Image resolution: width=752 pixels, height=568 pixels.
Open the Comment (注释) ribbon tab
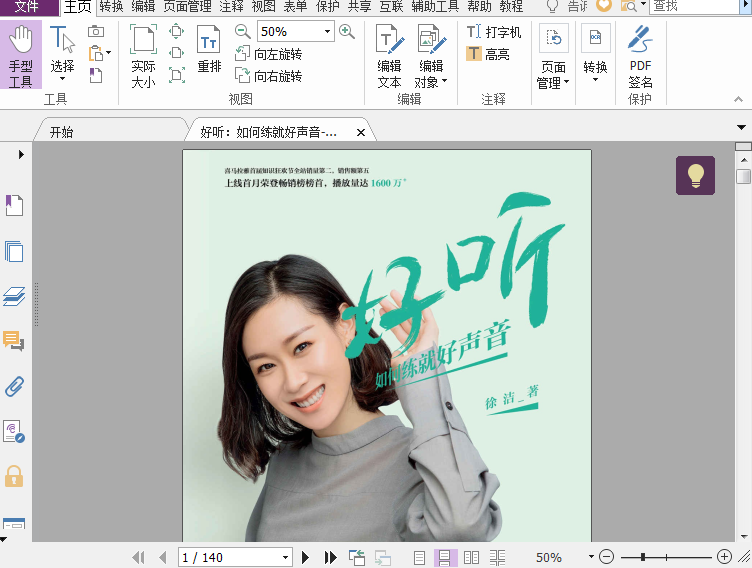pyautogui.click(x=232, y=6)
